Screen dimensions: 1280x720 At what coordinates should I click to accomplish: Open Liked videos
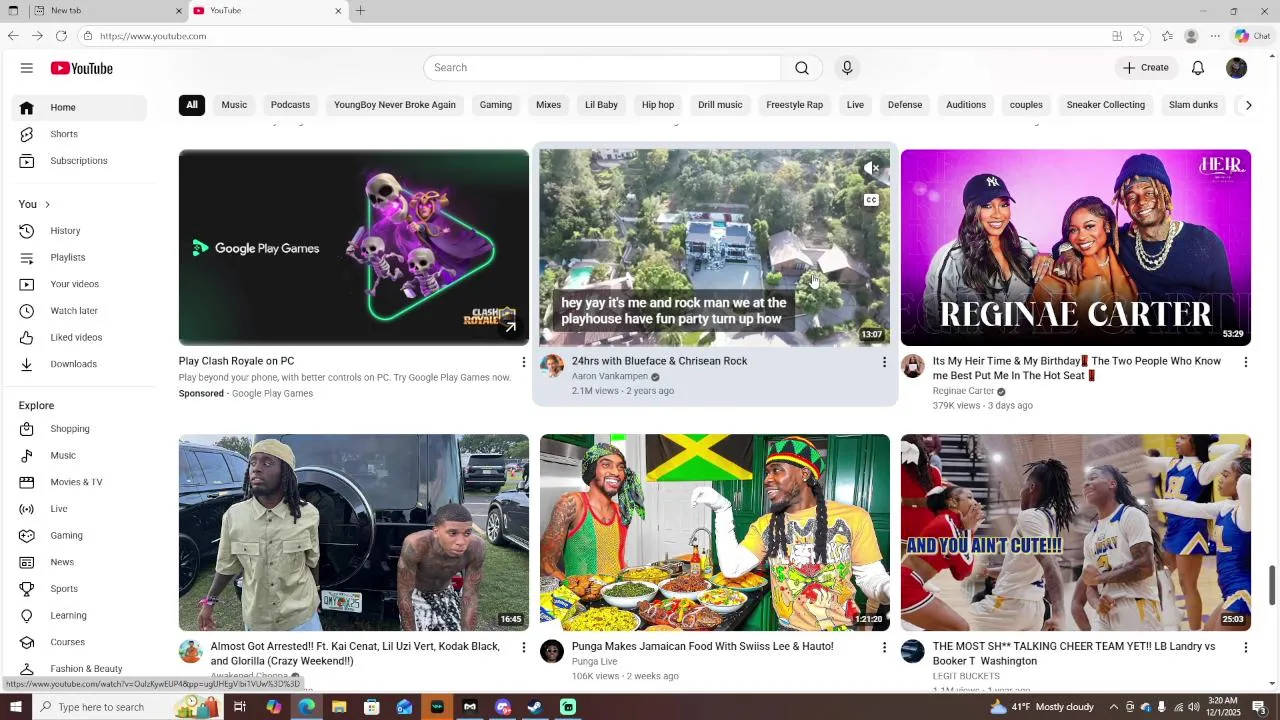[76, 338]
